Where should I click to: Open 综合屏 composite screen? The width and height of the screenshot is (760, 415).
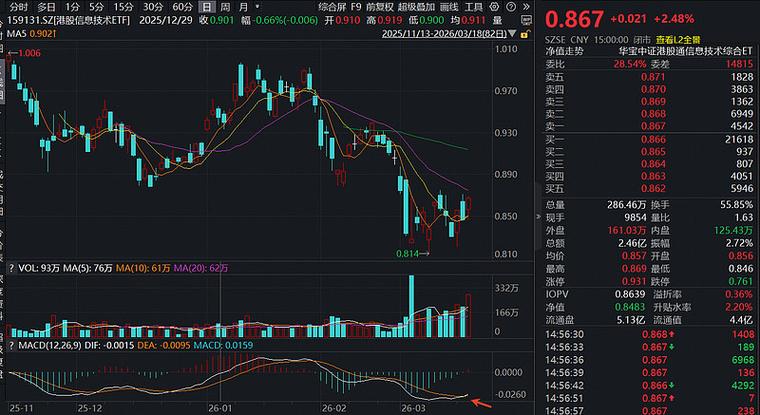point(332,7)
